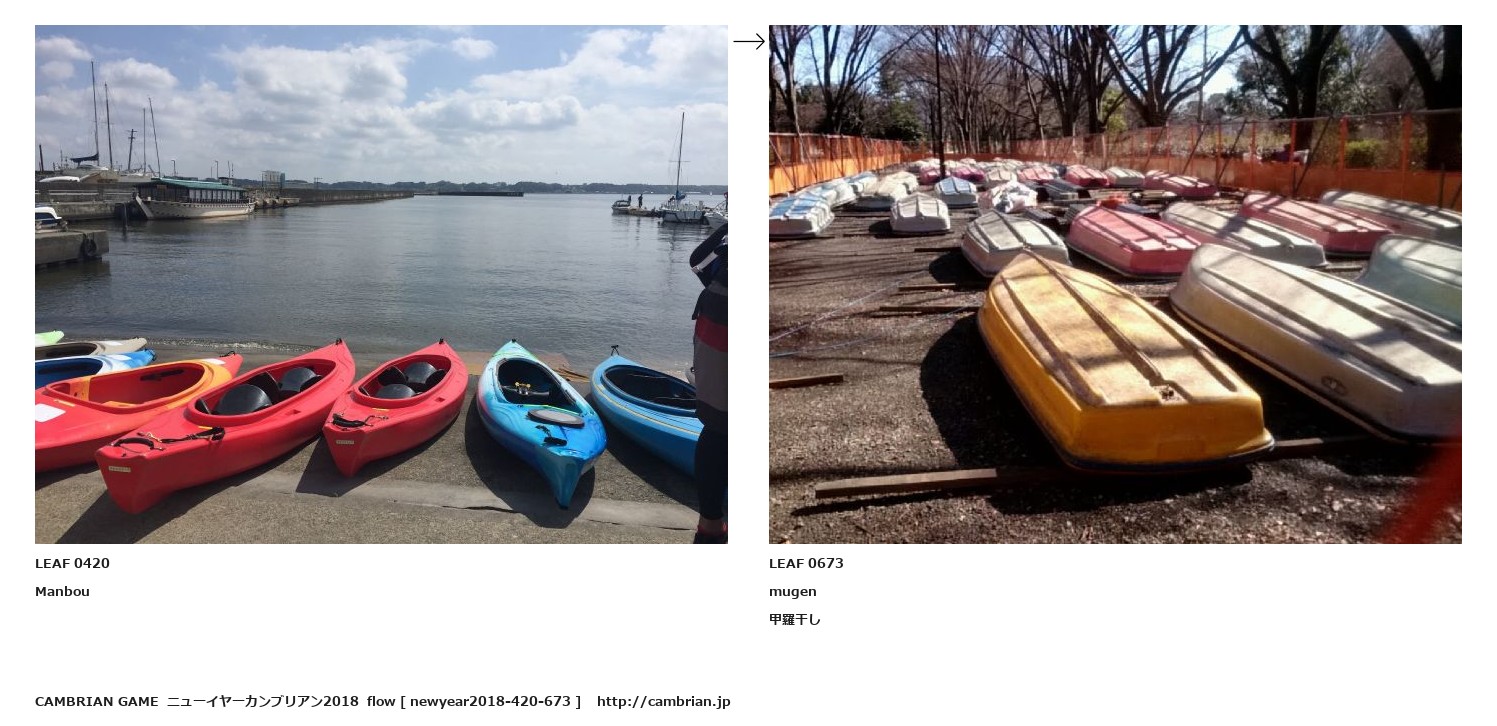
Task: Click the pink overturned boat in the right photo
Action: tap(1132, 241)
